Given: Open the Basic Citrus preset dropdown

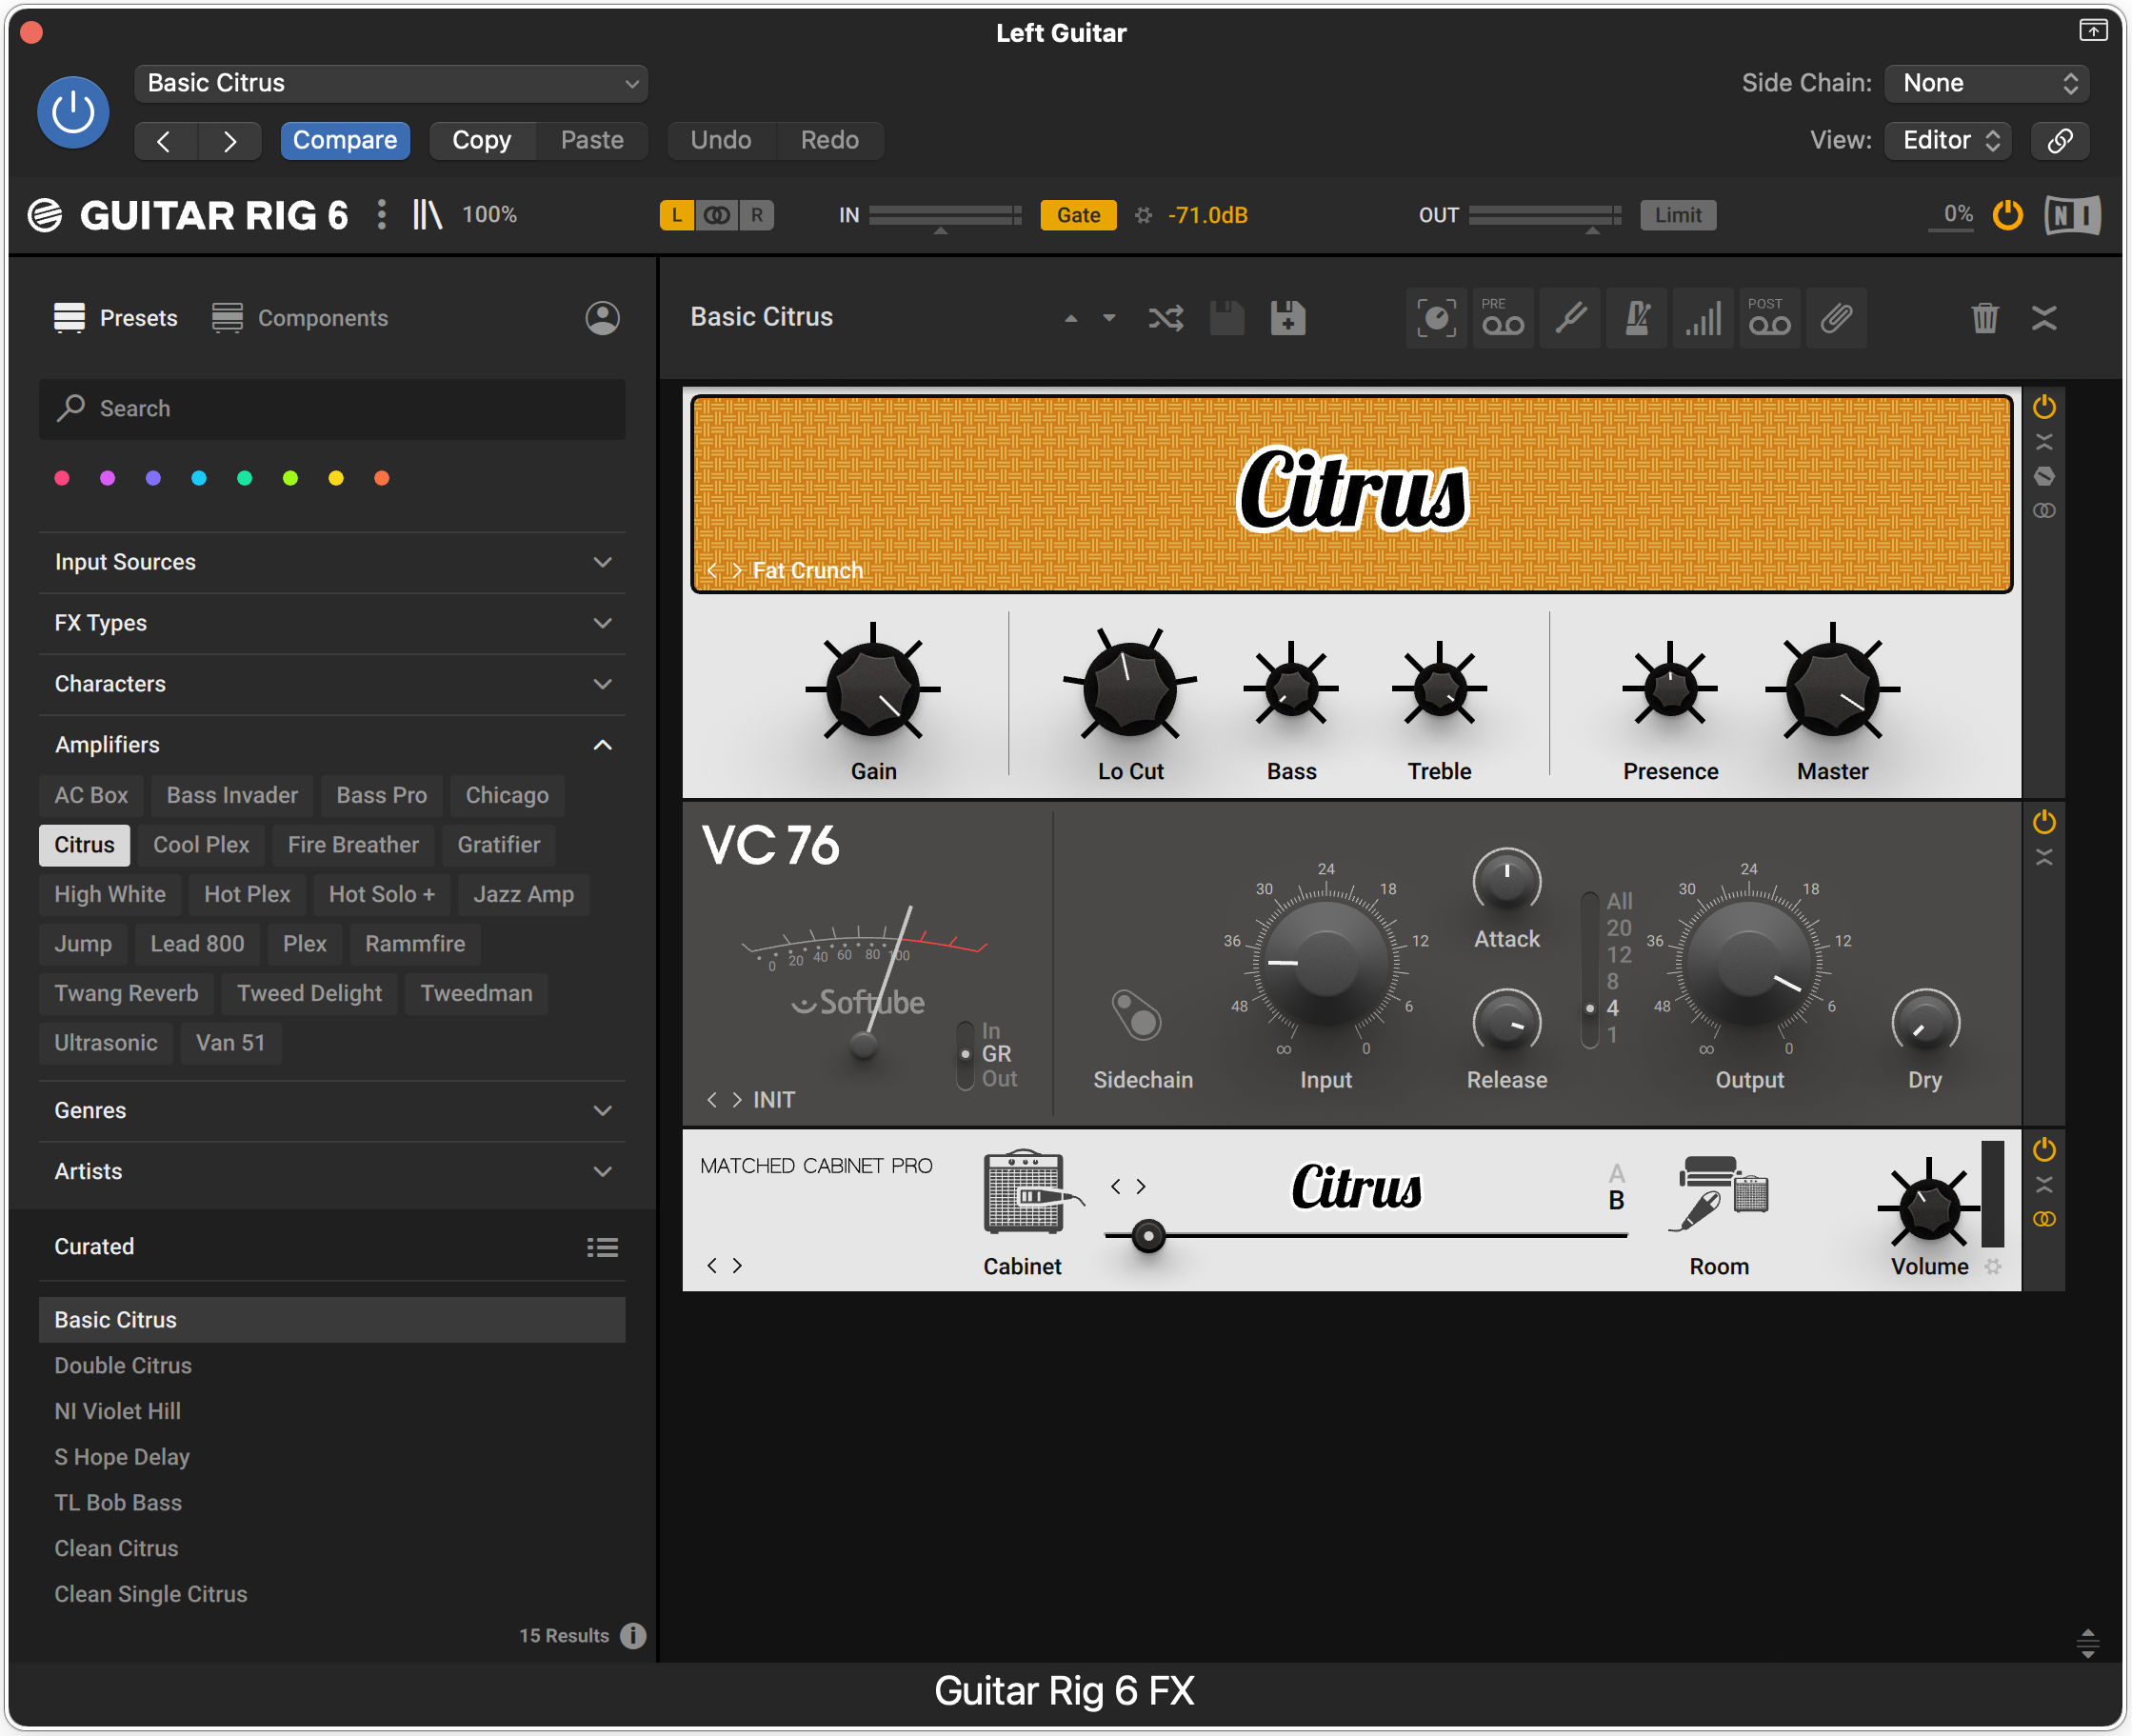Looking at the screenshot, I should tap(391, 83).
